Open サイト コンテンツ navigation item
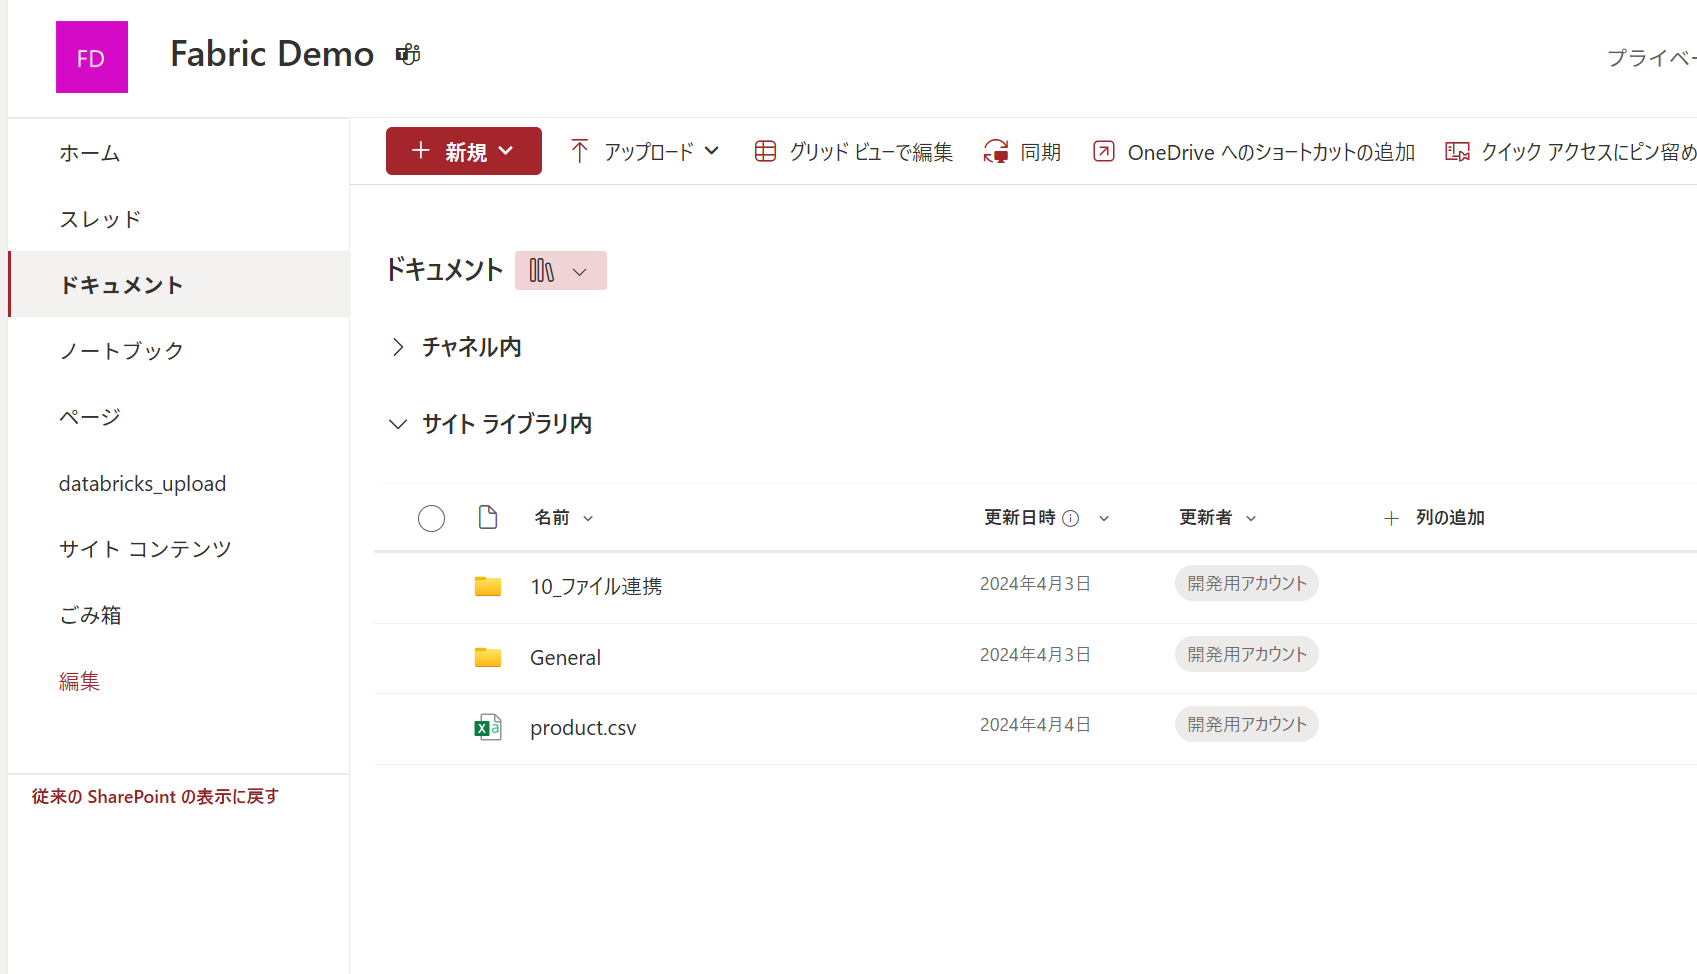 pyautogui.click(x=145, y=549)
